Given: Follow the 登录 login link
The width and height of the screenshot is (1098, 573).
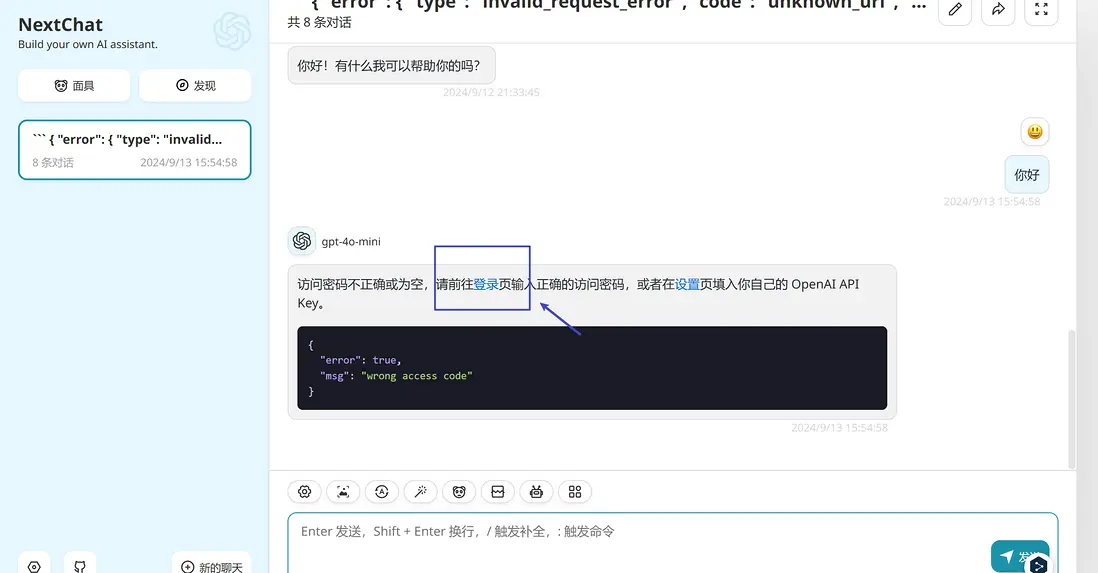Looking at the screenshot, I should tap(486, 284).
